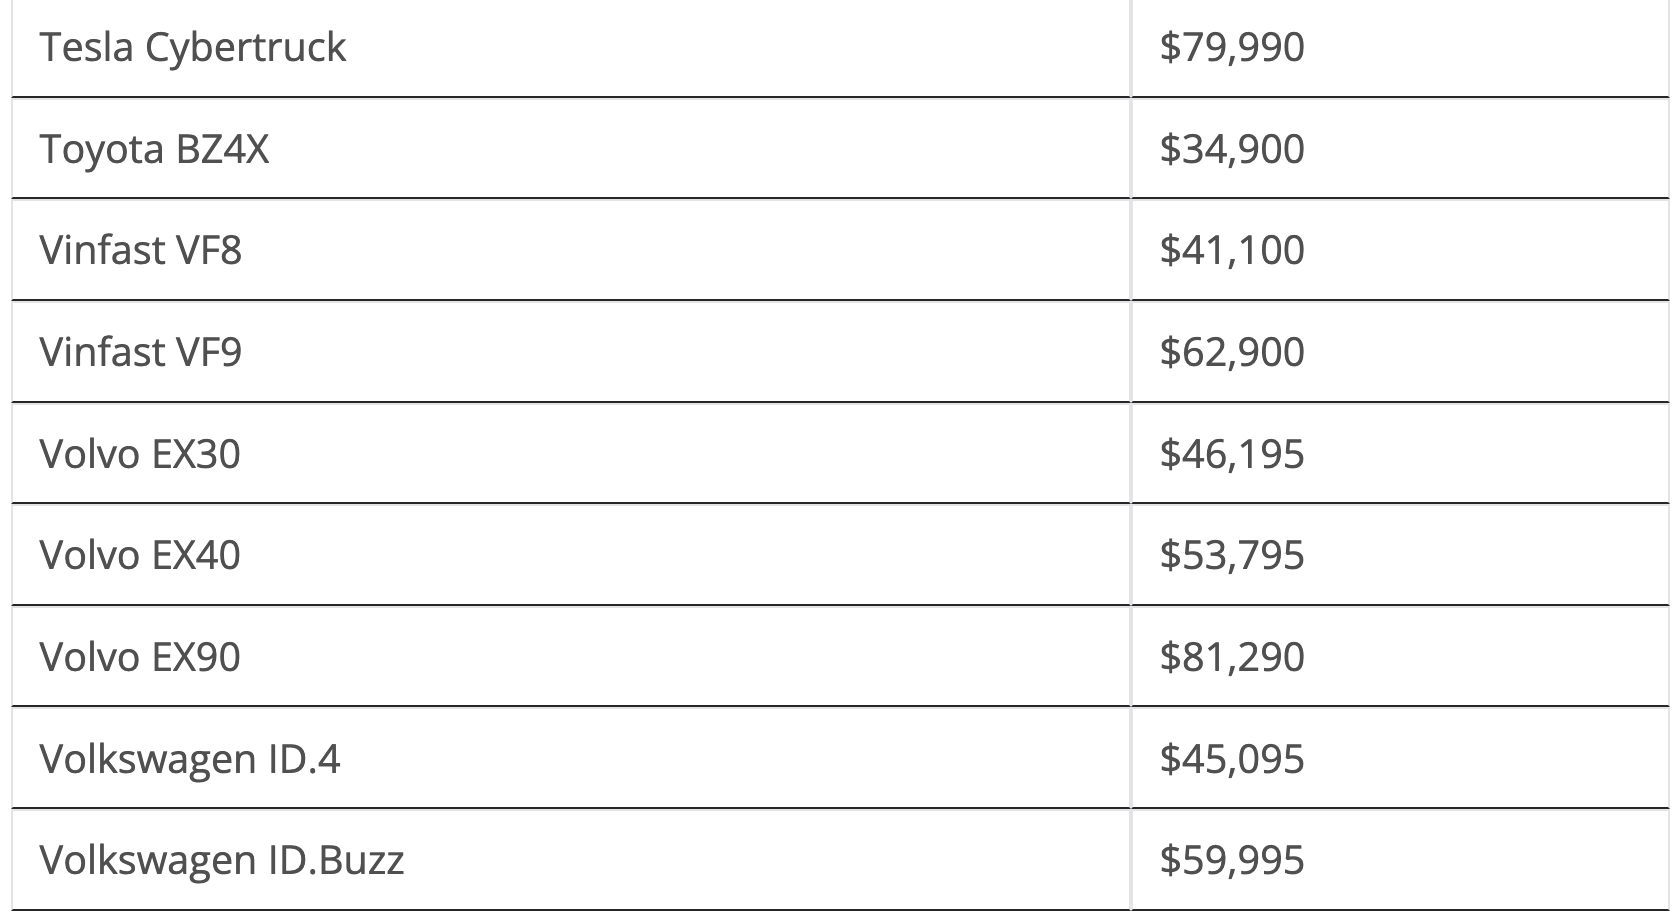Select the $53,795 EX40 price
This screenshot has width=1679, height=920.
[x=1232, y=556]
